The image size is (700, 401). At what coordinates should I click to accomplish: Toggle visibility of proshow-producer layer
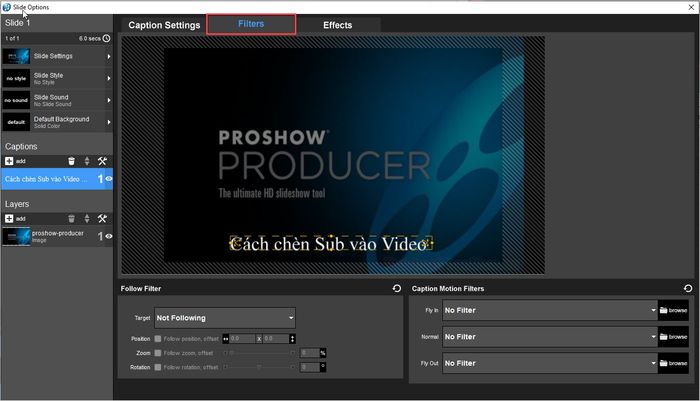[x=108, y=236]
